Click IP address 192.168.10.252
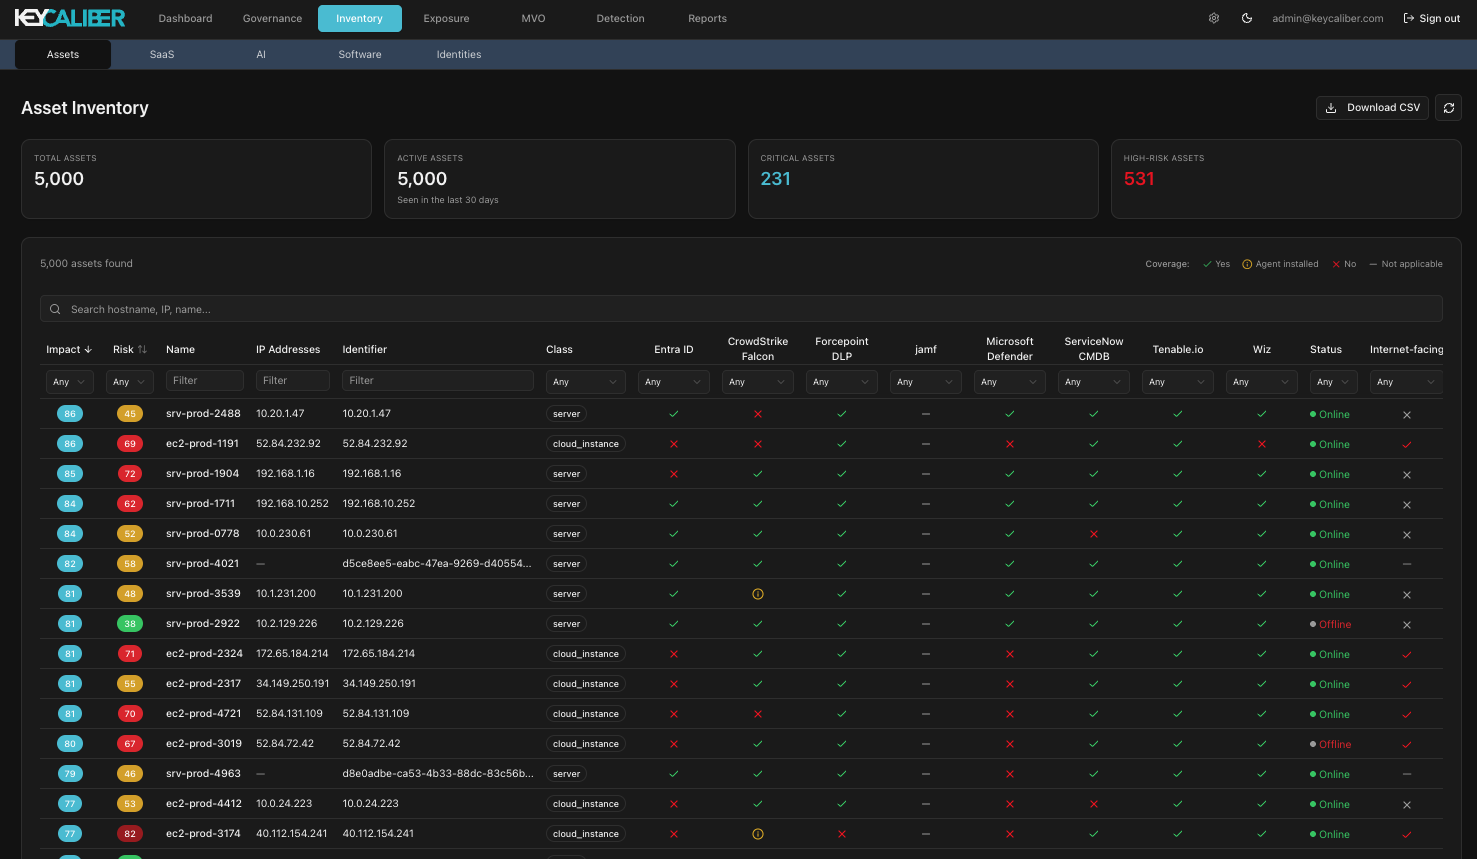1477x859 pixels. click(x=292, y=504)
